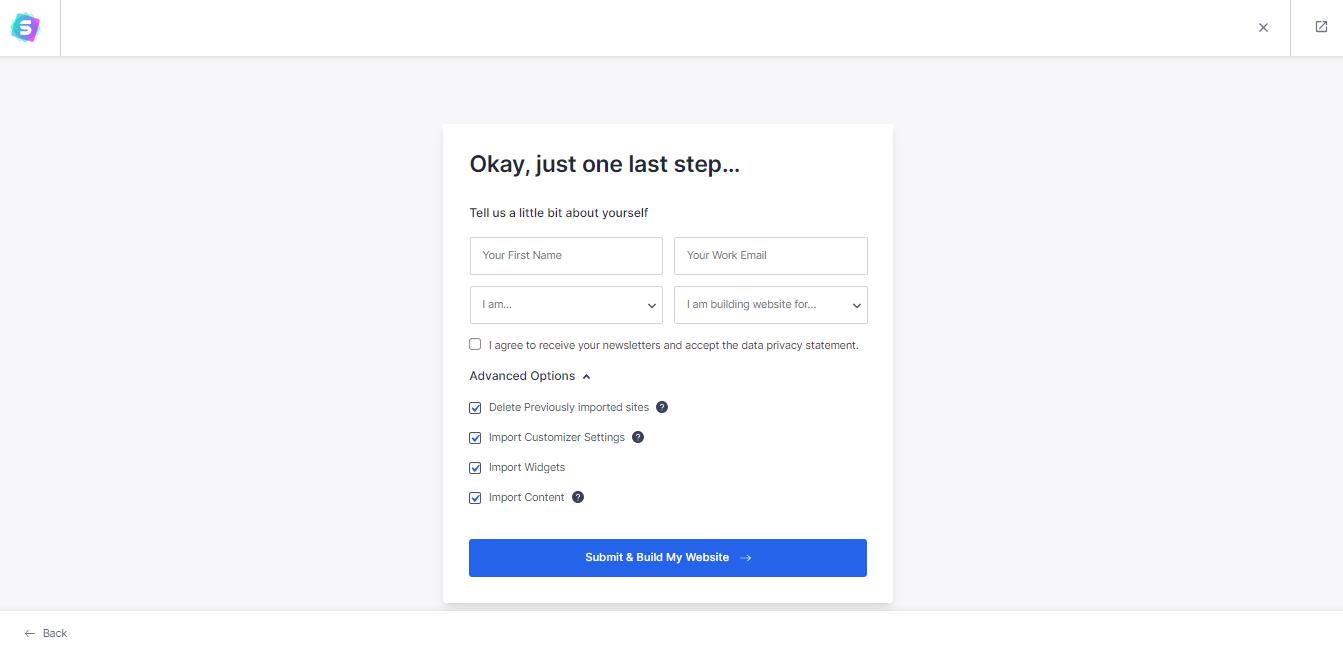Image resolution: width=1343 pixels, height=655 pixels.
Task: Click the Starter Templates logo icon
Action: (25, 28)
